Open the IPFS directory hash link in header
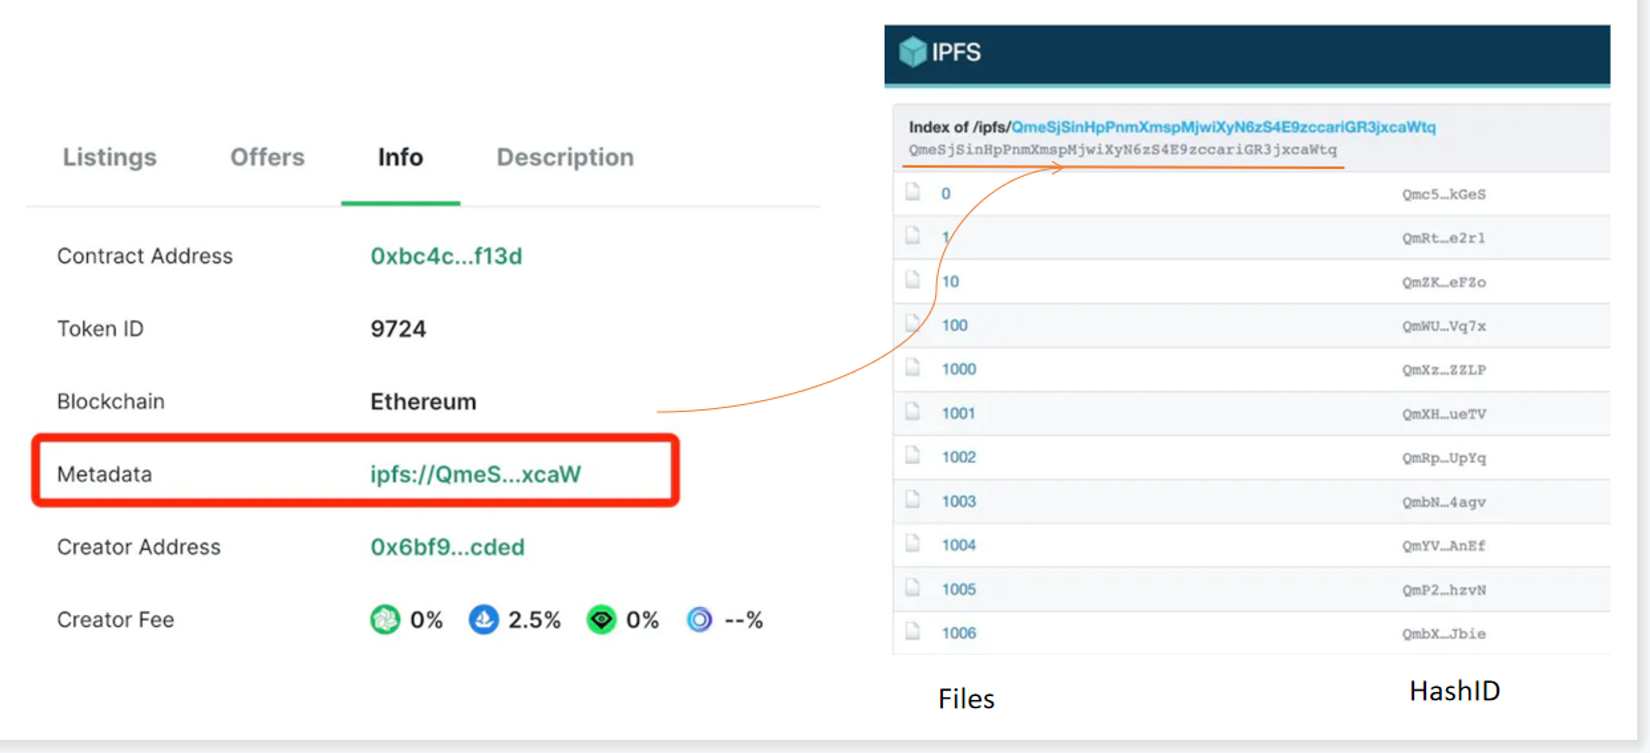1650x753 pixels. [x=1223, y=127]
